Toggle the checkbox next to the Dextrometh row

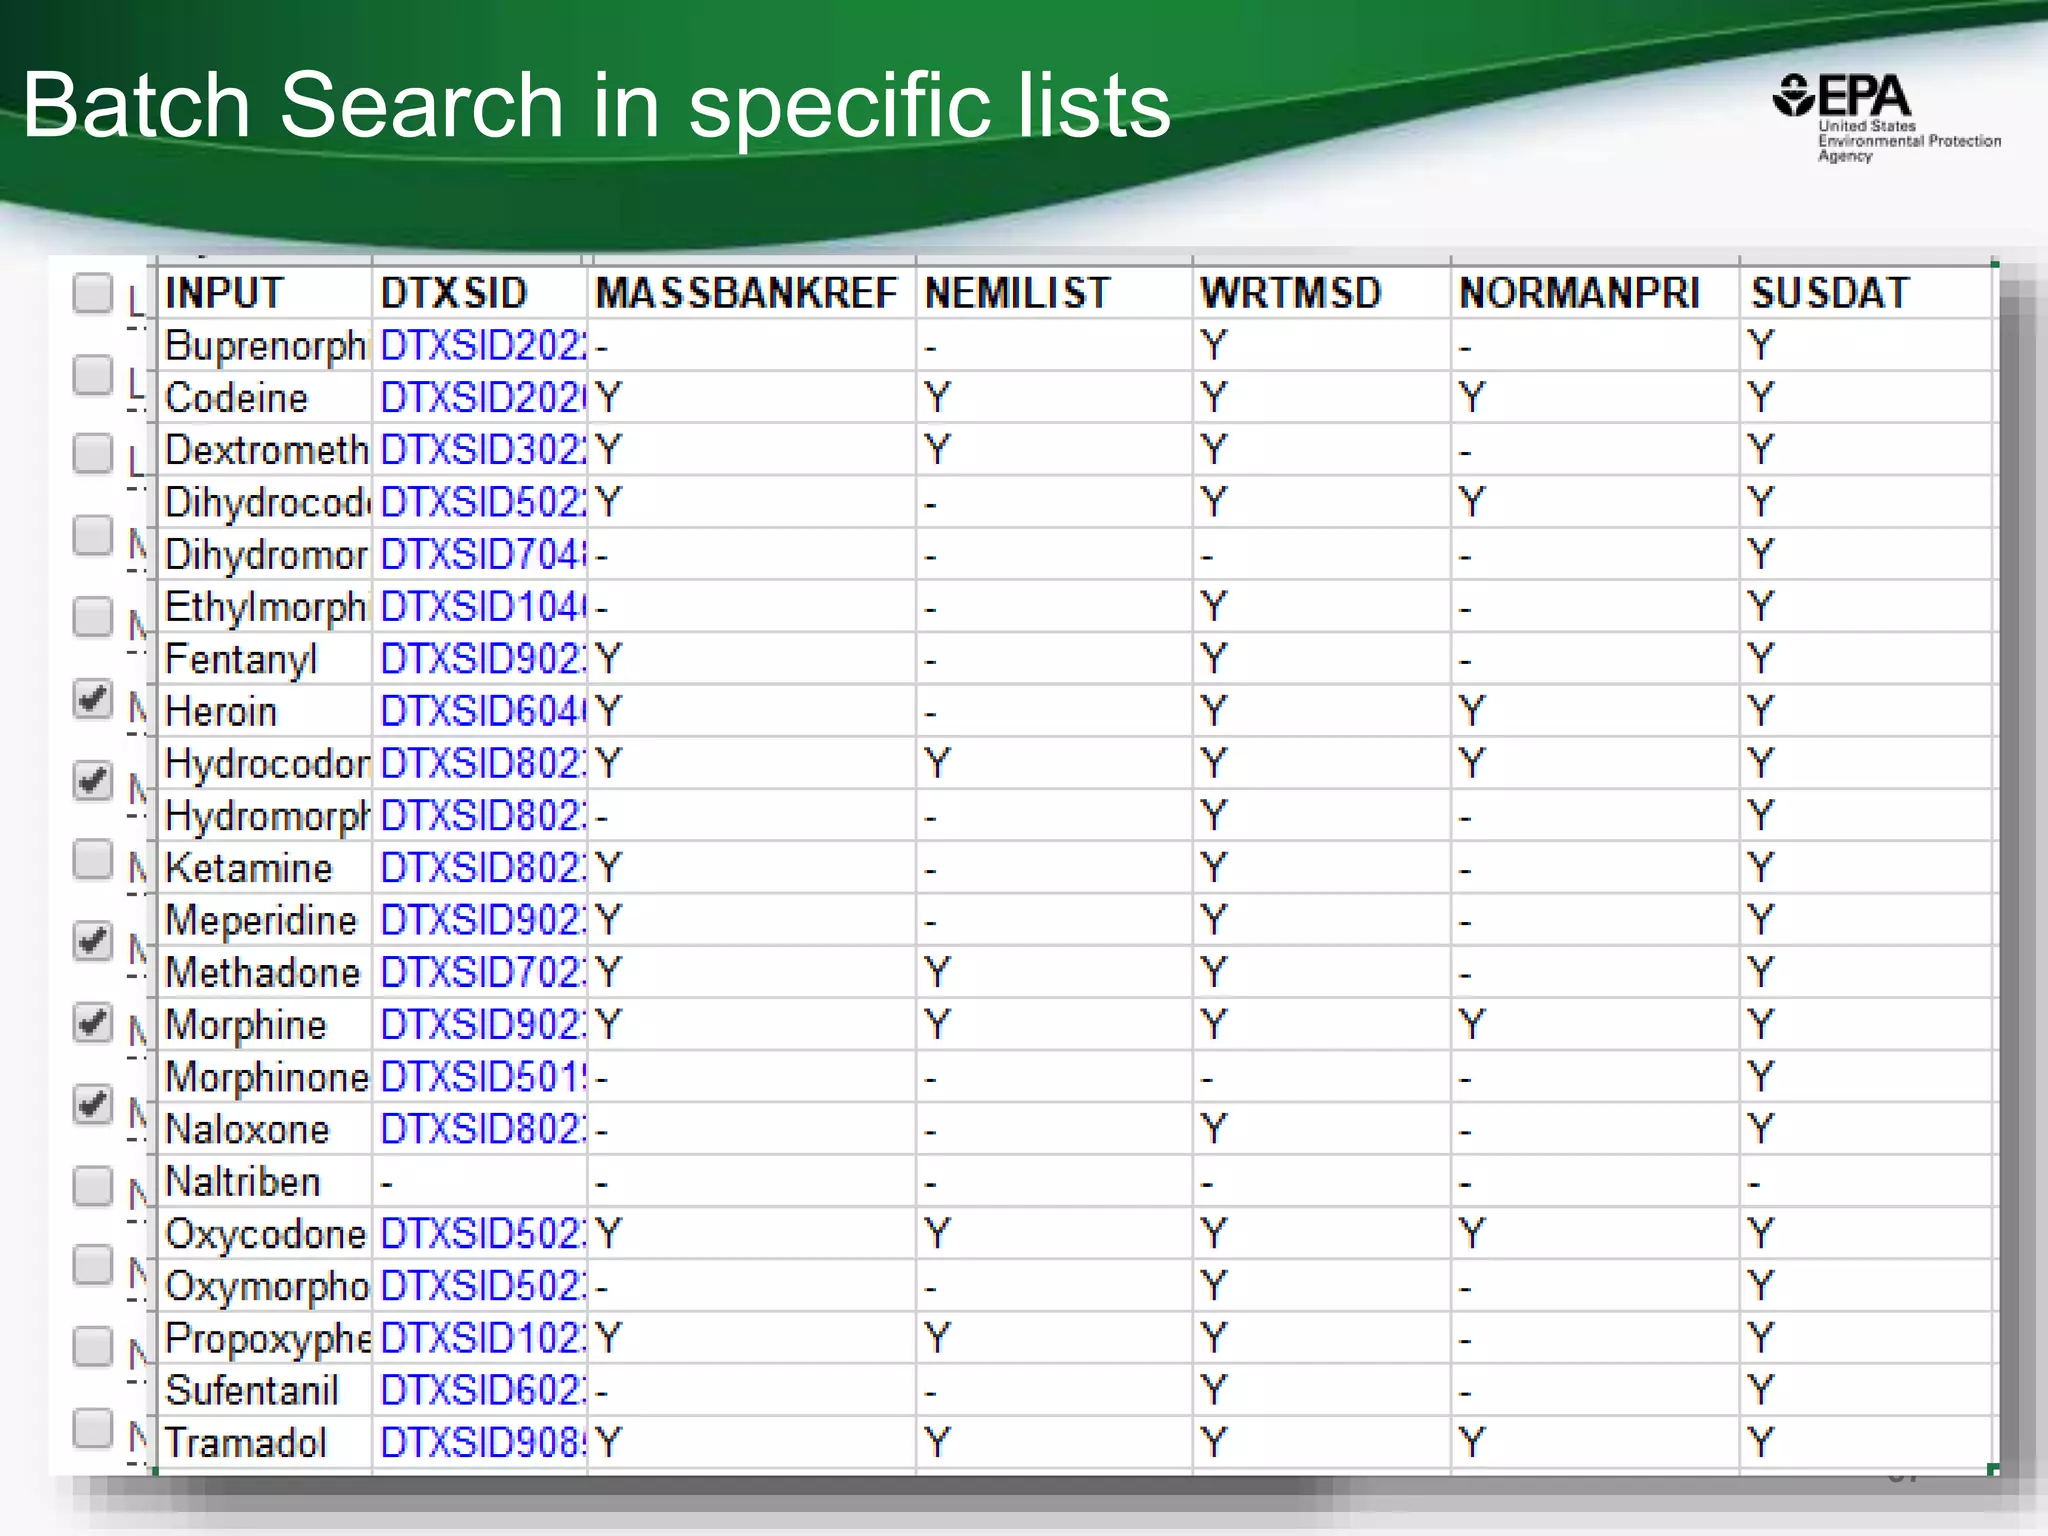coord(93,453)
